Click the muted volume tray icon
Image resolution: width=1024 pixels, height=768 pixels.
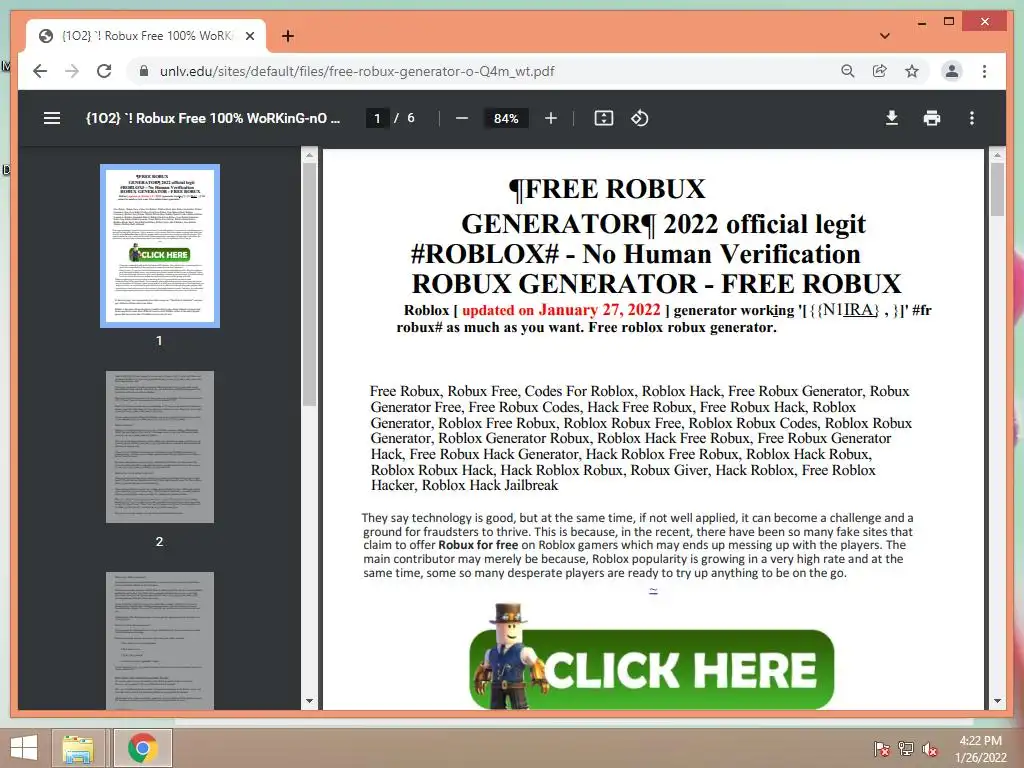[930, 748]
